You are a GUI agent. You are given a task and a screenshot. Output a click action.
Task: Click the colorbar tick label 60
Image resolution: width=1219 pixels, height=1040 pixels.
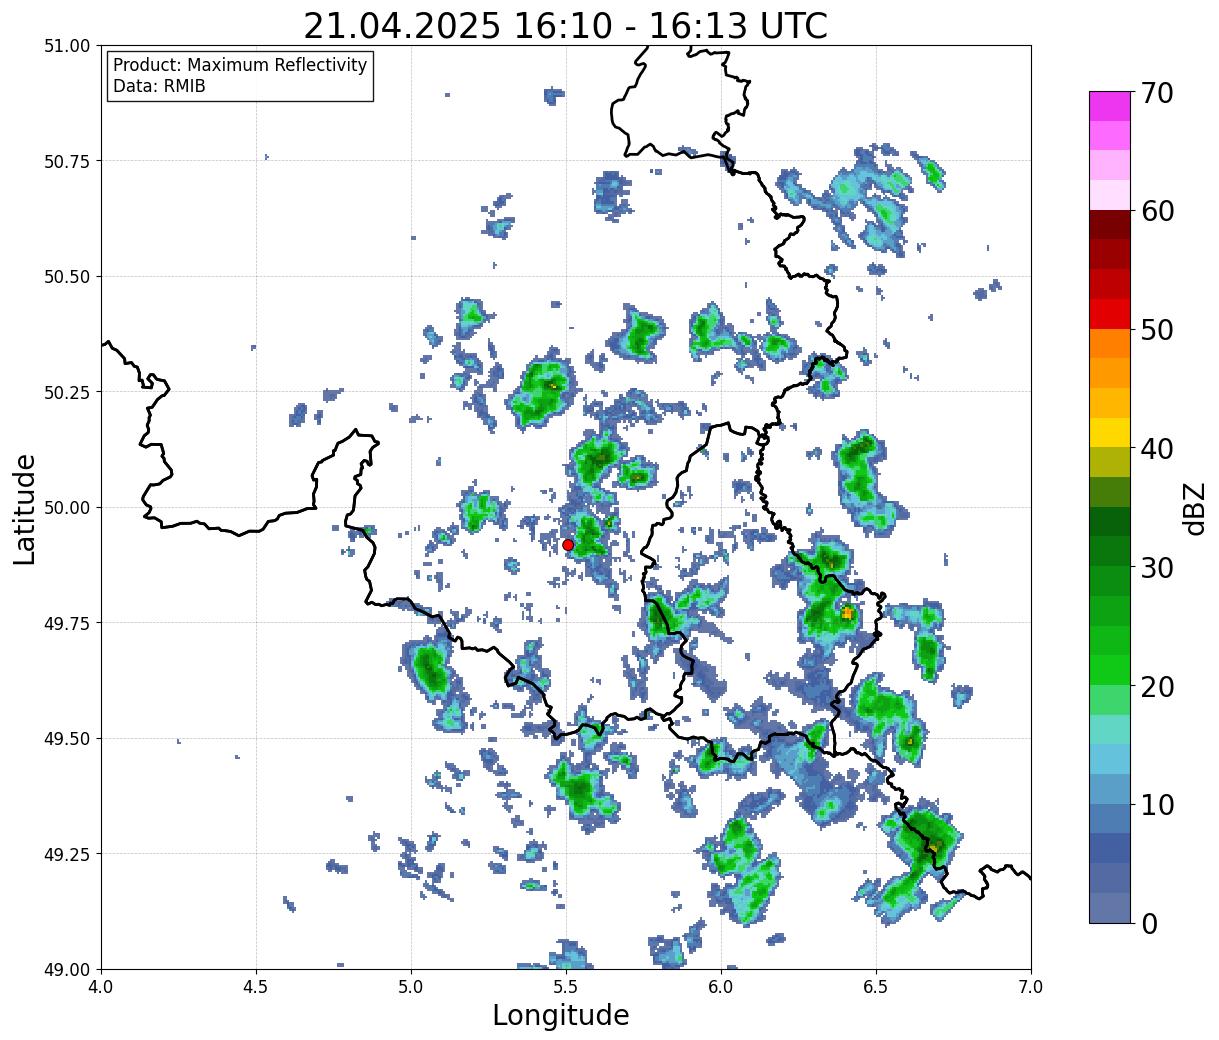(x=1157, y=212)
